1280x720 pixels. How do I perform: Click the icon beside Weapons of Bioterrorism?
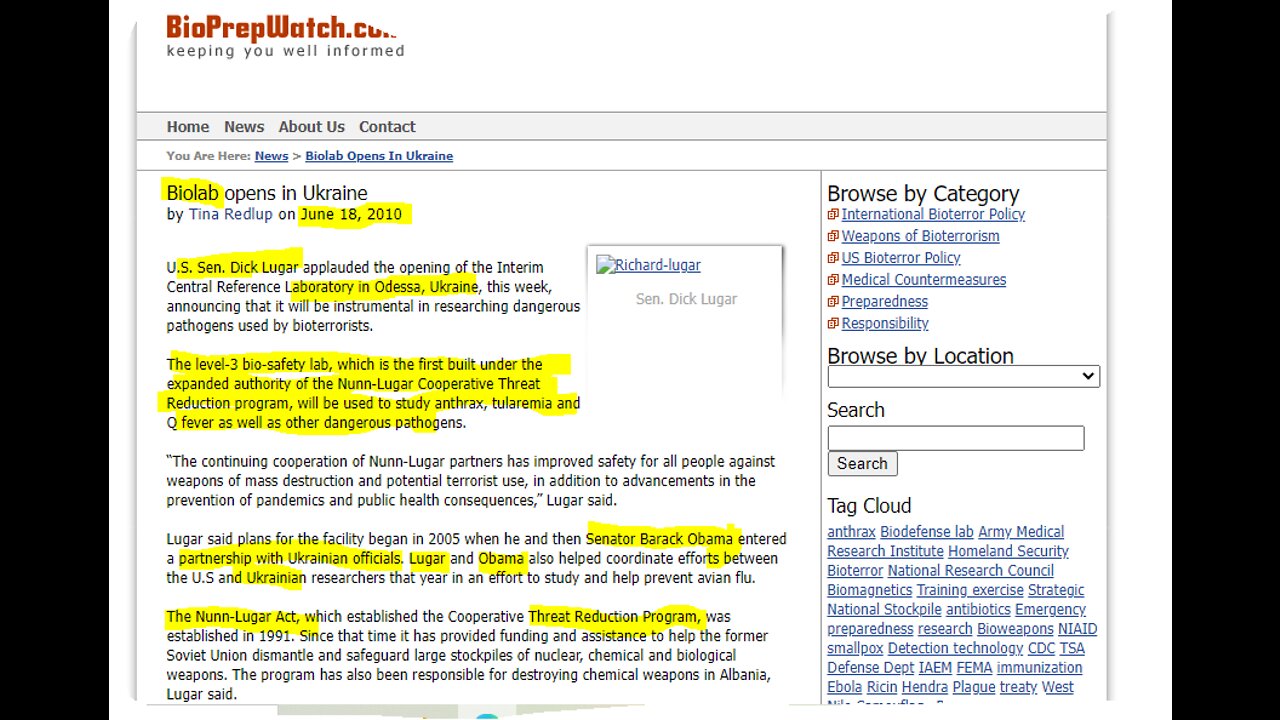833,236
